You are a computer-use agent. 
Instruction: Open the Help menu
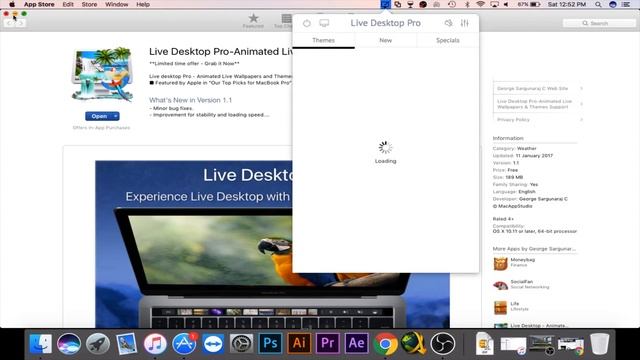point(143,4)
